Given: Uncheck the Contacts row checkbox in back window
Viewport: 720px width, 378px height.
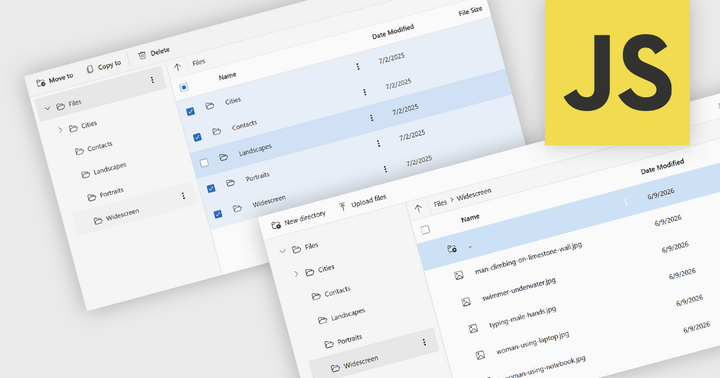Looking at the screenshot, I should click(197, 137).
